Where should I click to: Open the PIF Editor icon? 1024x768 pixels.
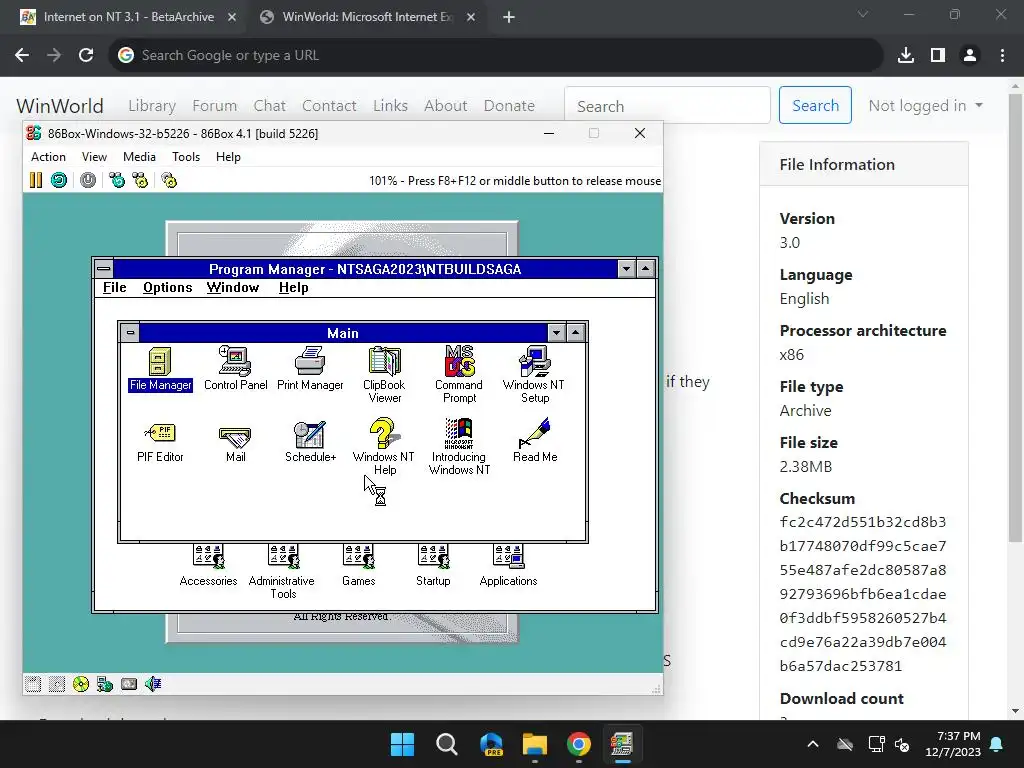point(160,441)
